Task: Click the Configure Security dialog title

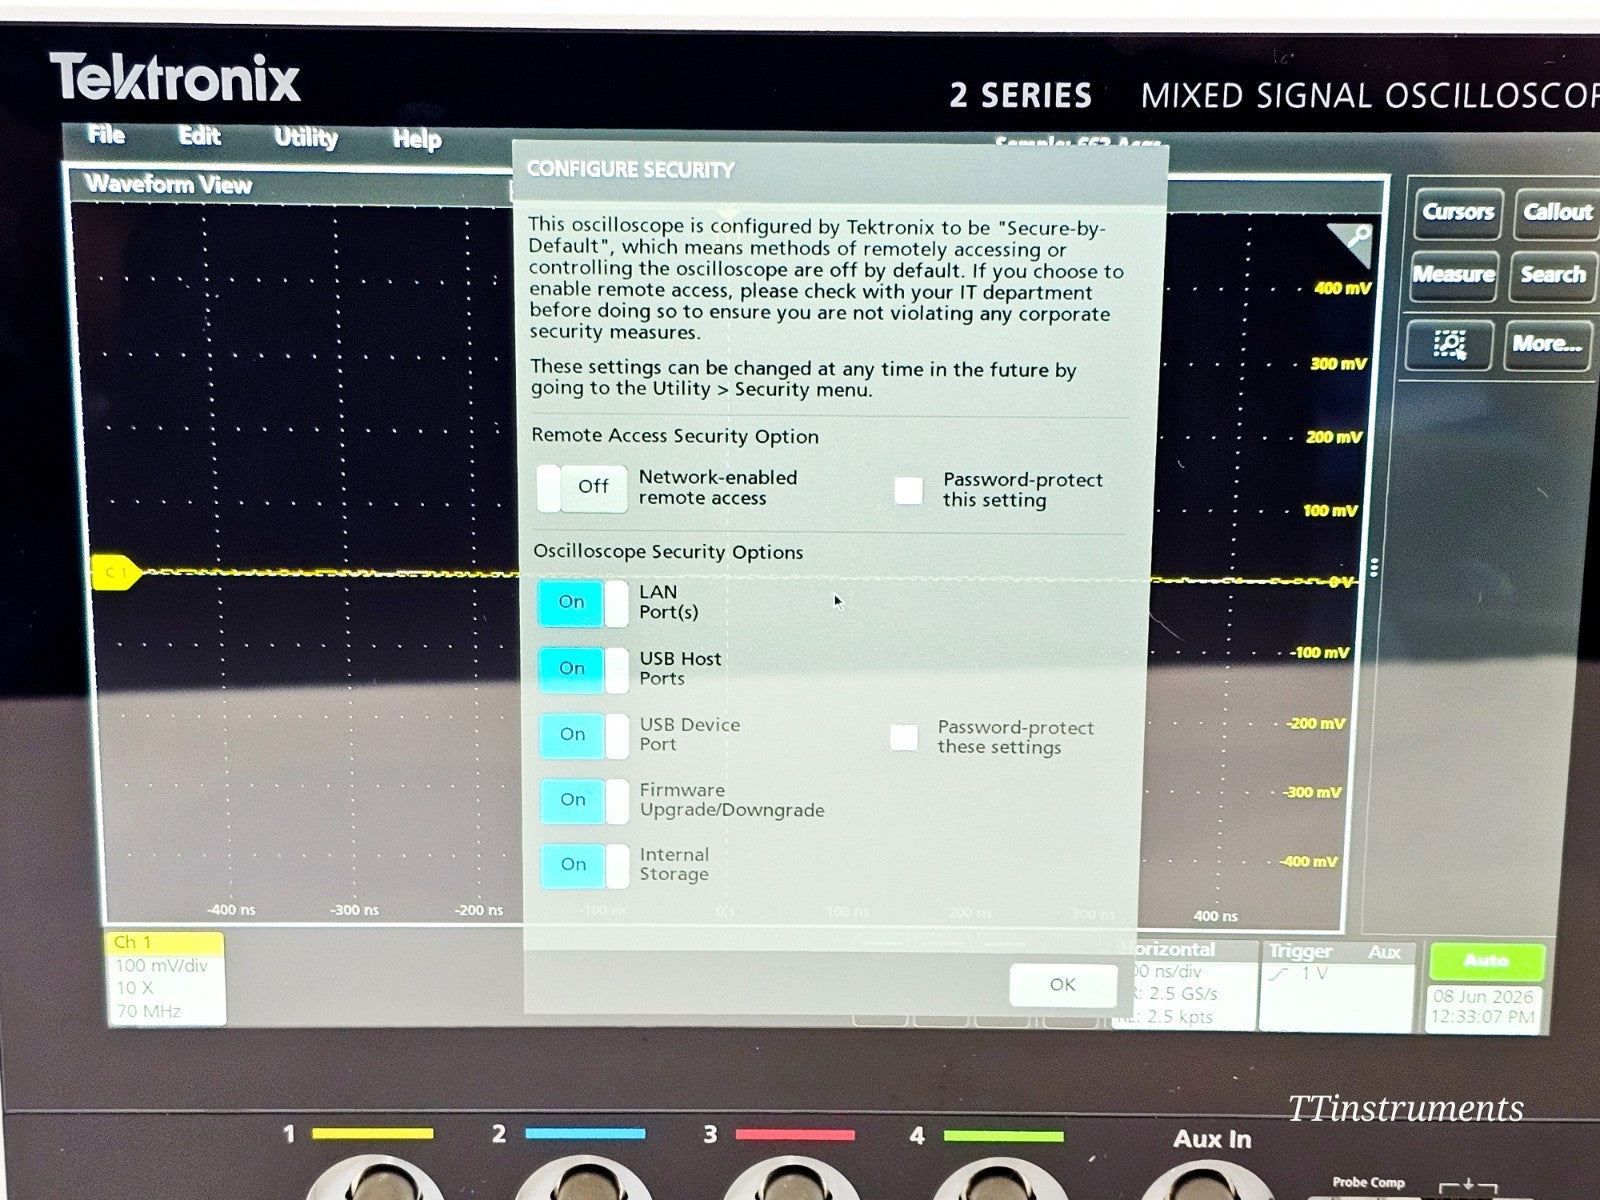Action: point(631,169)
